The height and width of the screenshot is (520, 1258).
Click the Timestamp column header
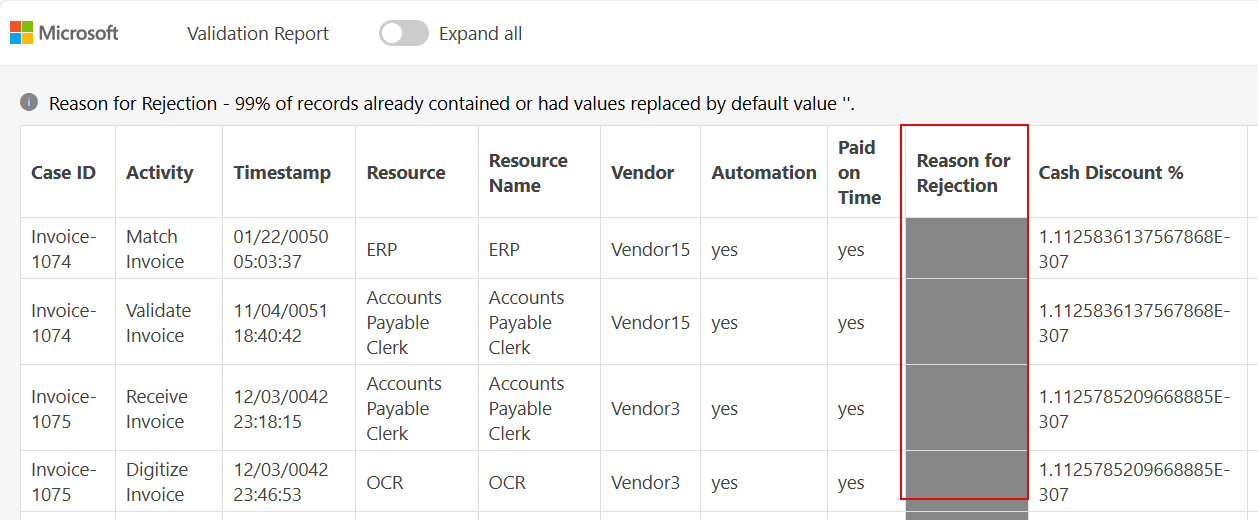pyautogui.click(x=282, y=173)
